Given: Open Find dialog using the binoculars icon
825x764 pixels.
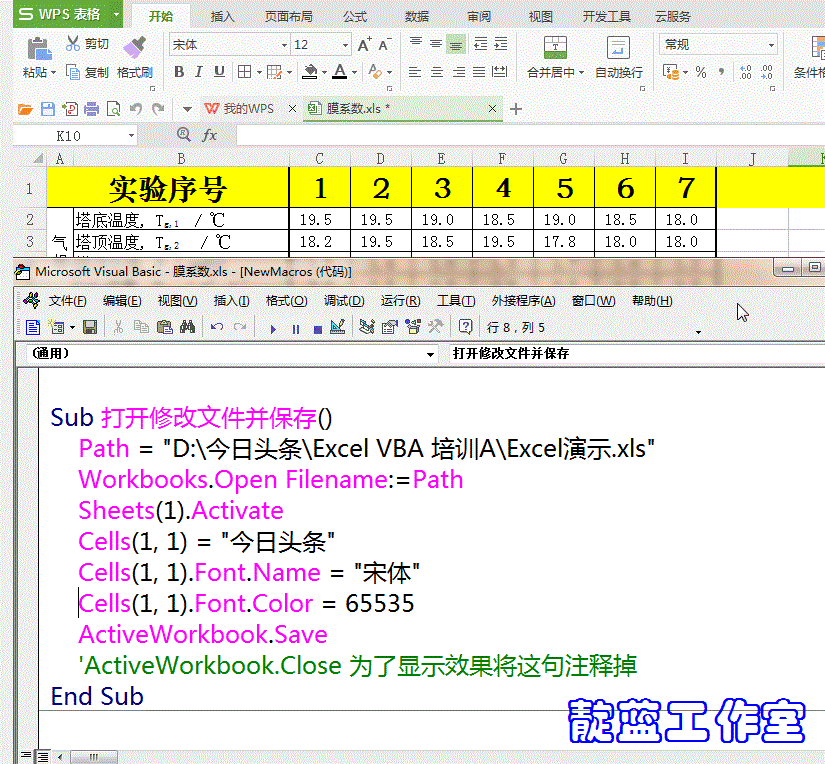Looking at the screenshot, I should click(x=188, y=327).
